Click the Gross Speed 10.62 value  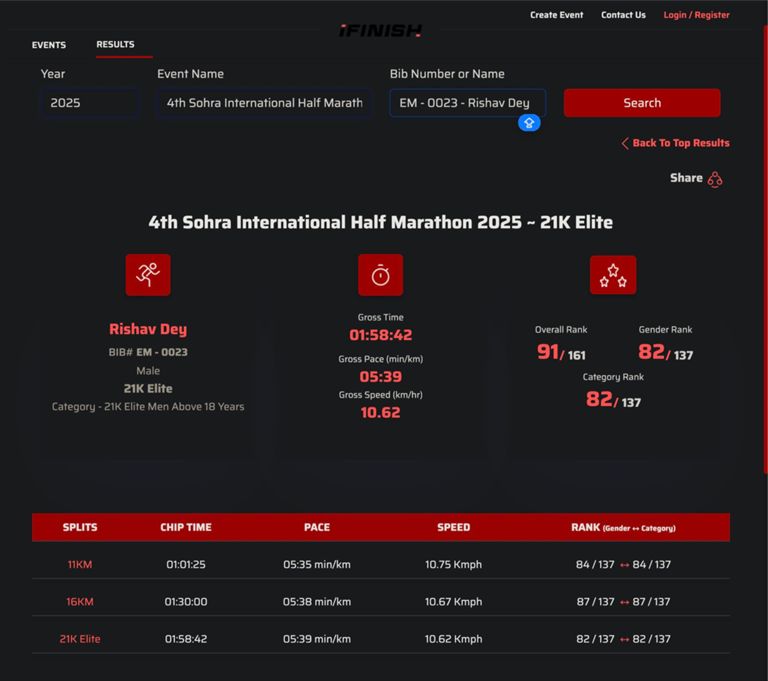pos(381,413)
